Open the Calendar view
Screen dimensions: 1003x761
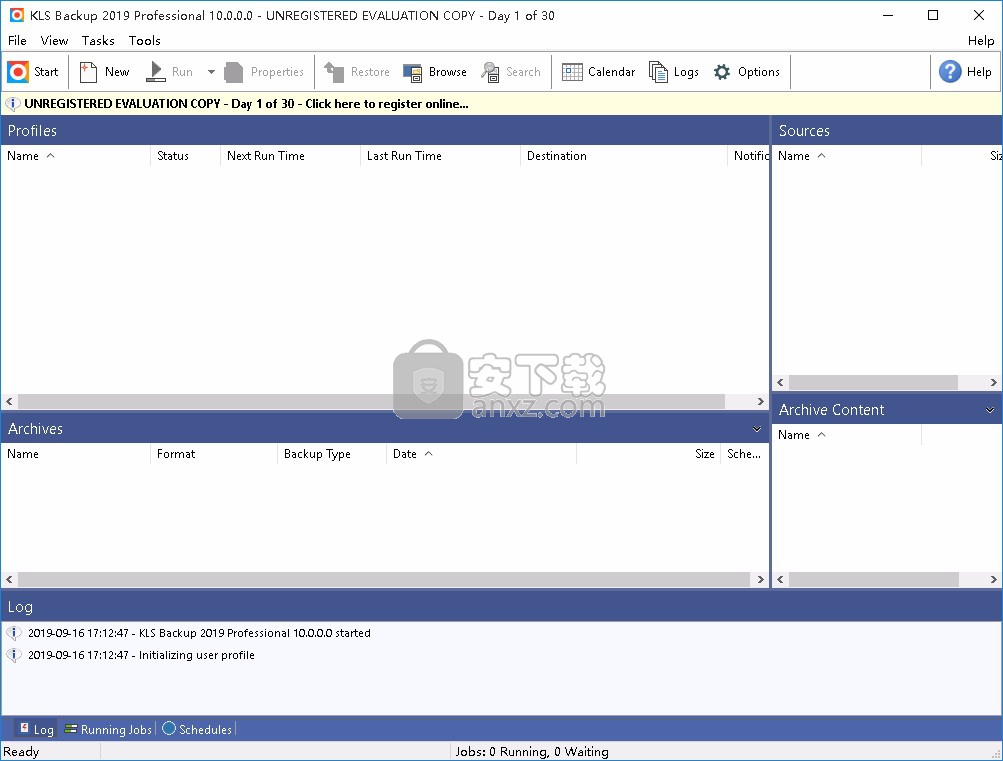(599, 72)
